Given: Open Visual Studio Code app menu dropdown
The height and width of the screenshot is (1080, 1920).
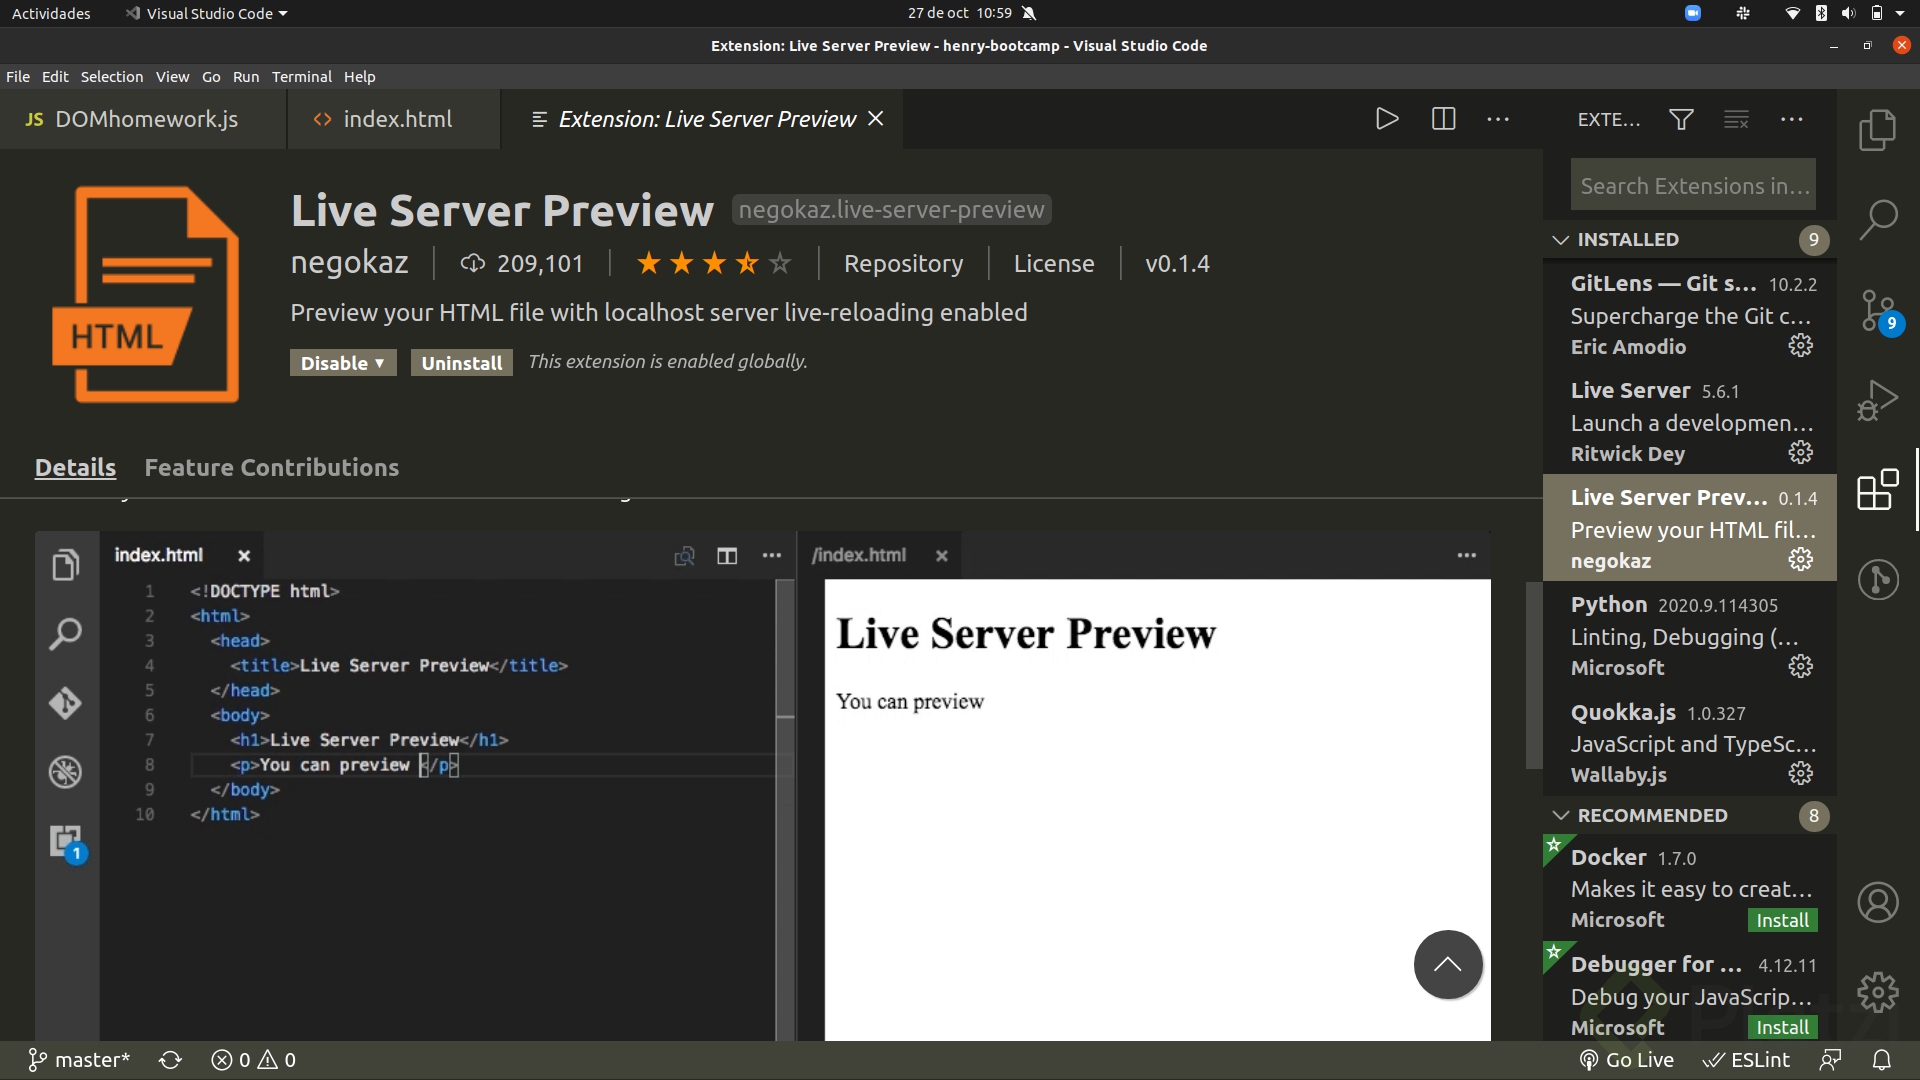Looking at the screenshot, I should 207,14.
